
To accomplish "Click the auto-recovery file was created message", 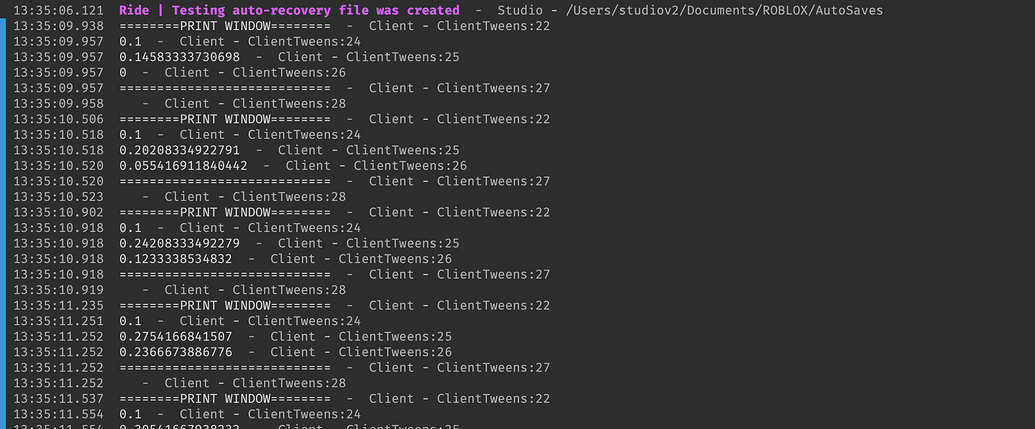I will [289, 10].
